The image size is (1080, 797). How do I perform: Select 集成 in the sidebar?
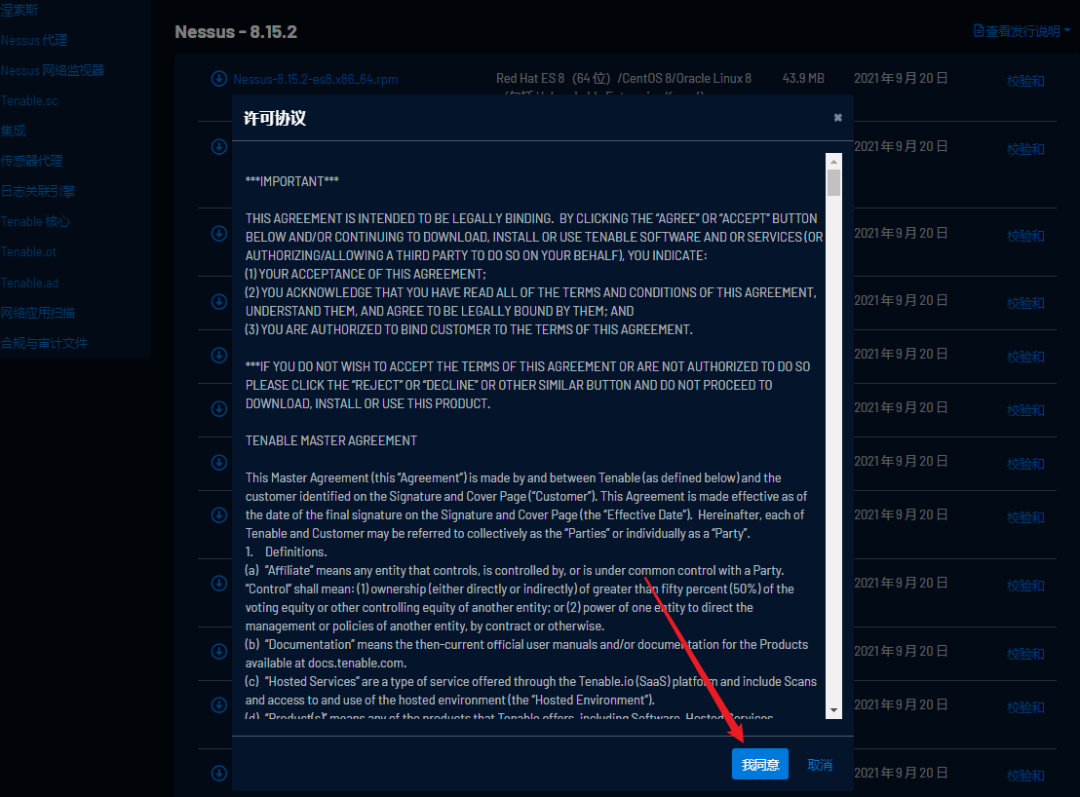(13, 130)
